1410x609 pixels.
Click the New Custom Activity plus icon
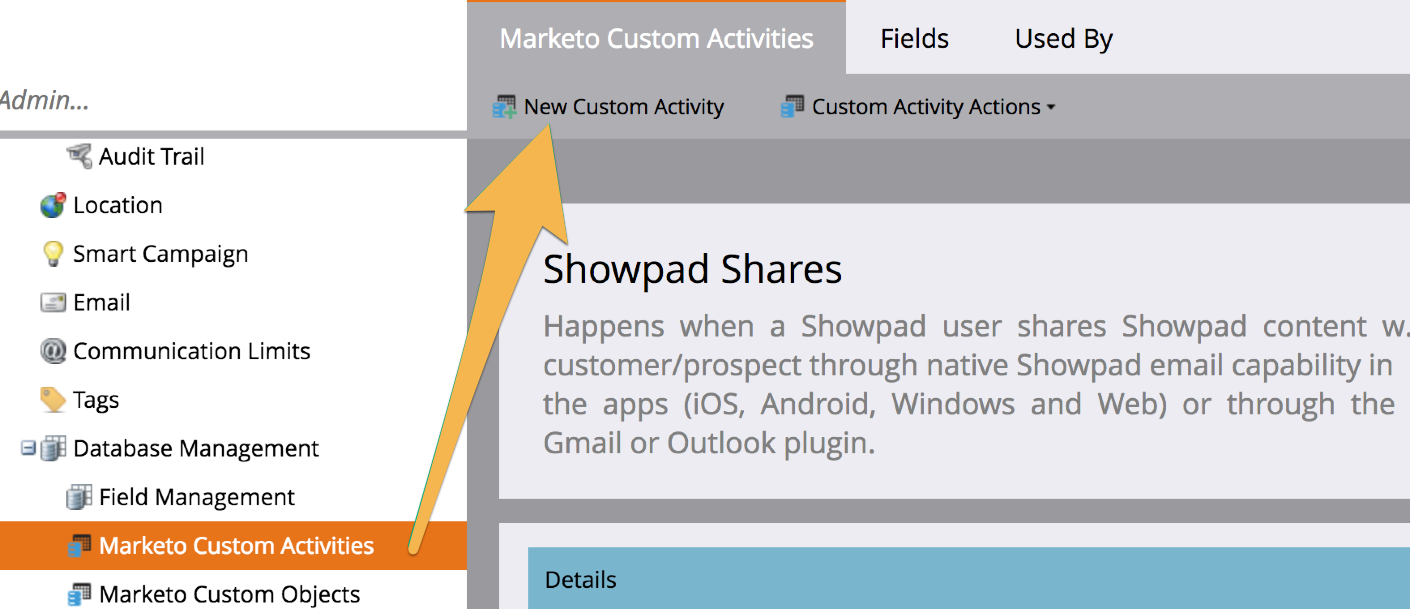[x=504, y=107]
